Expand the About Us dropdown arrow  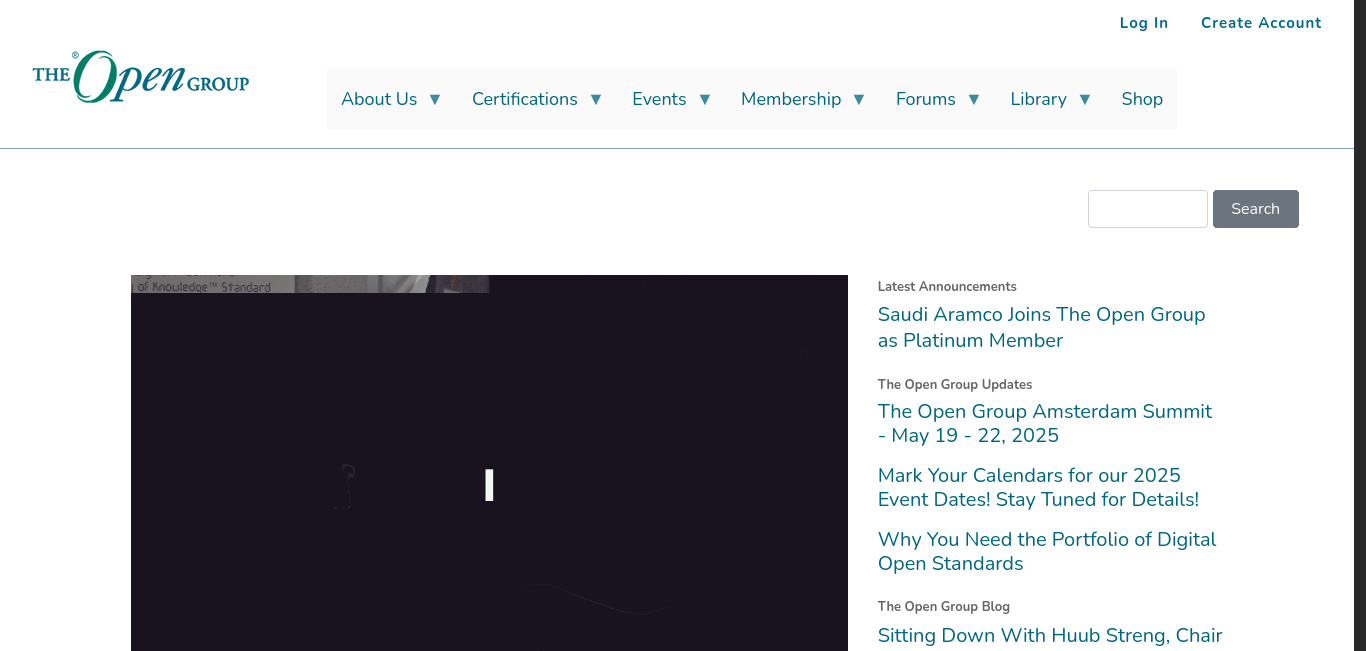tap(435, 99)
